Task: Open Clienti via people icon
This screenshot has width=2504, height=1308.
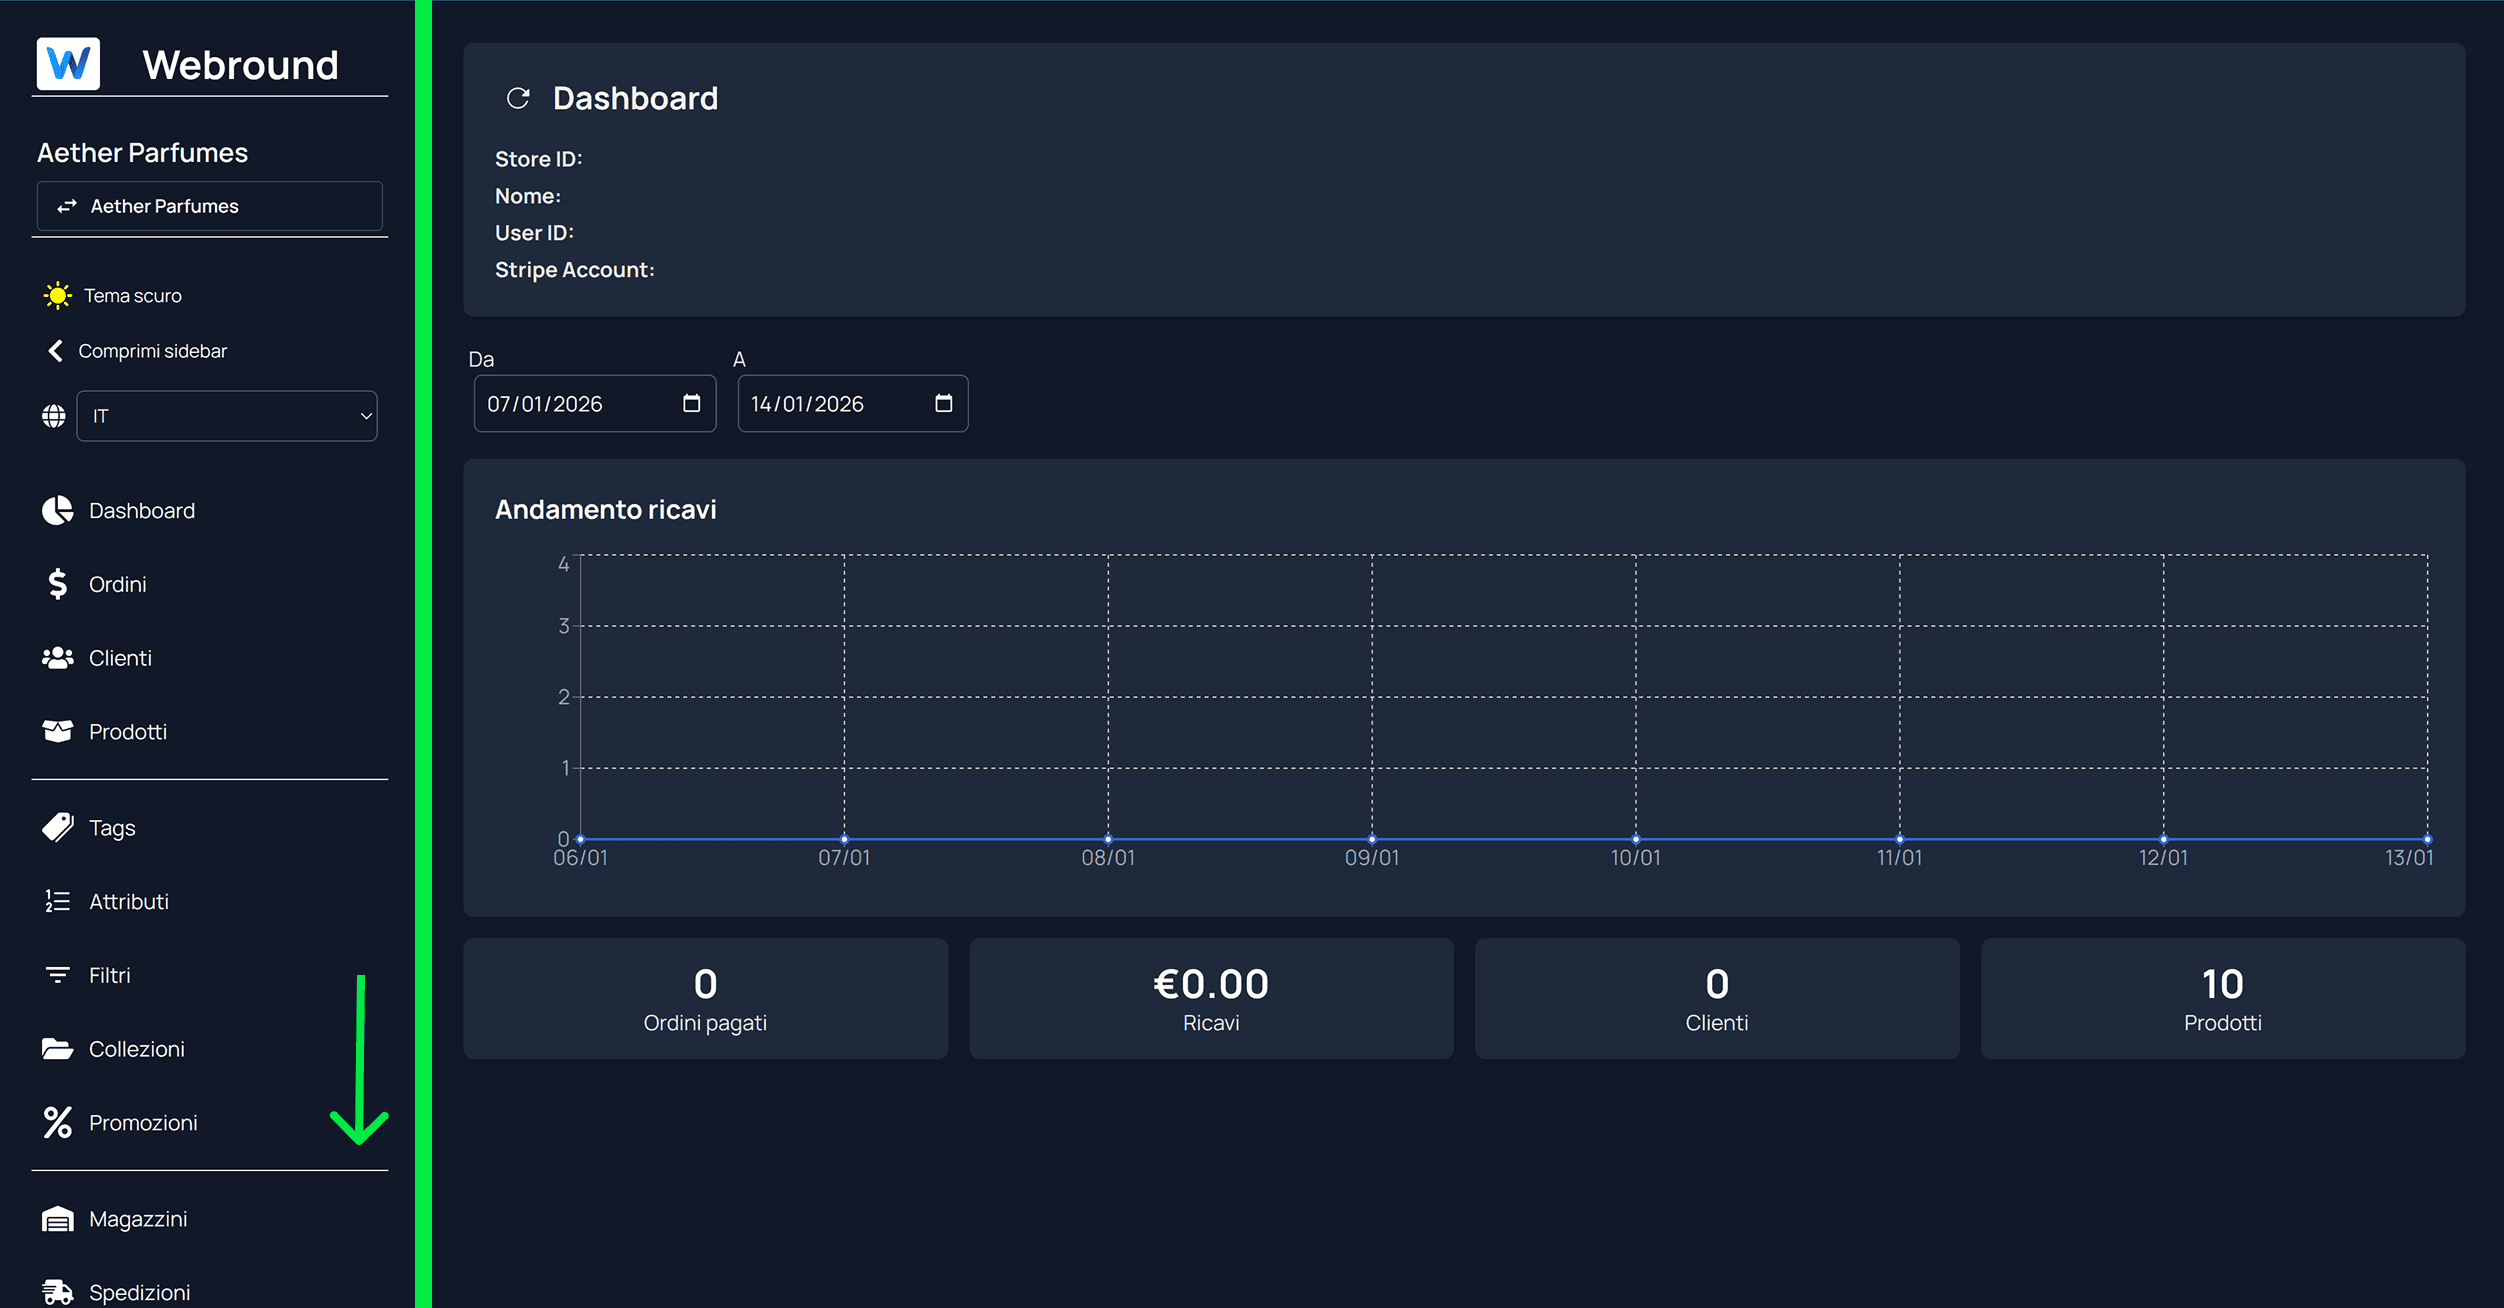Action: click(x=57, y=658)
